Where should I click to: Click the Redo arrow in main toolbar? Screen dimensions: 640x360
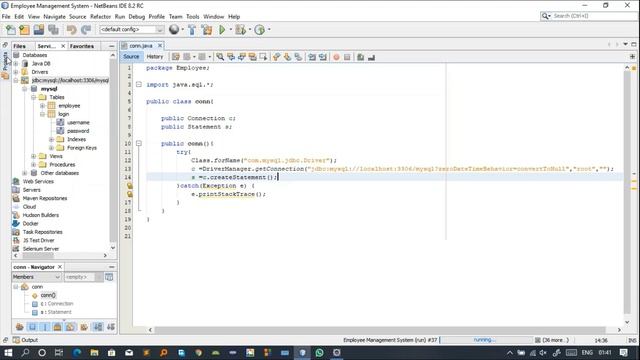click(x=86, y=30)
